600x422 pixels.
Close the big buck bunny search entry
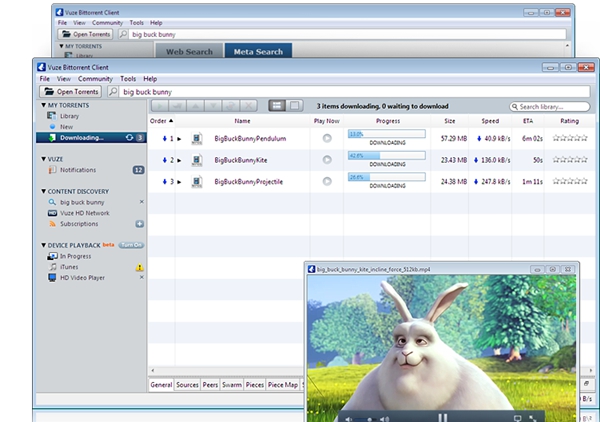(140, 202)
